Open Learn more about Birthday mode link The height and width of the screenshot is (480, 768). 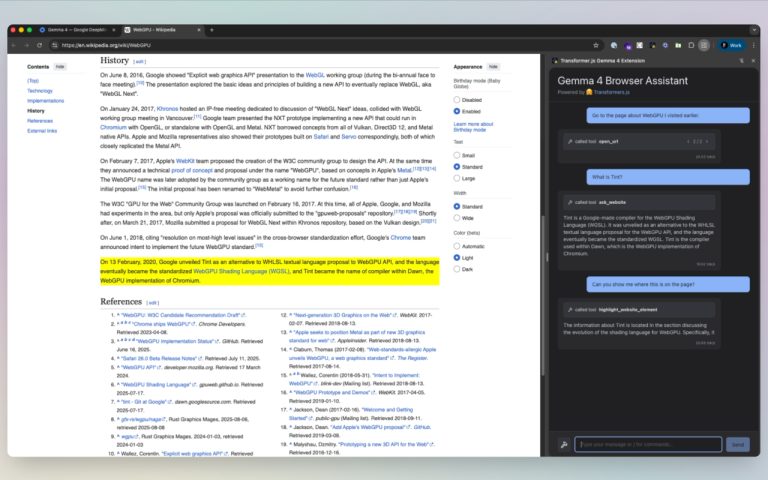(473, 127)
